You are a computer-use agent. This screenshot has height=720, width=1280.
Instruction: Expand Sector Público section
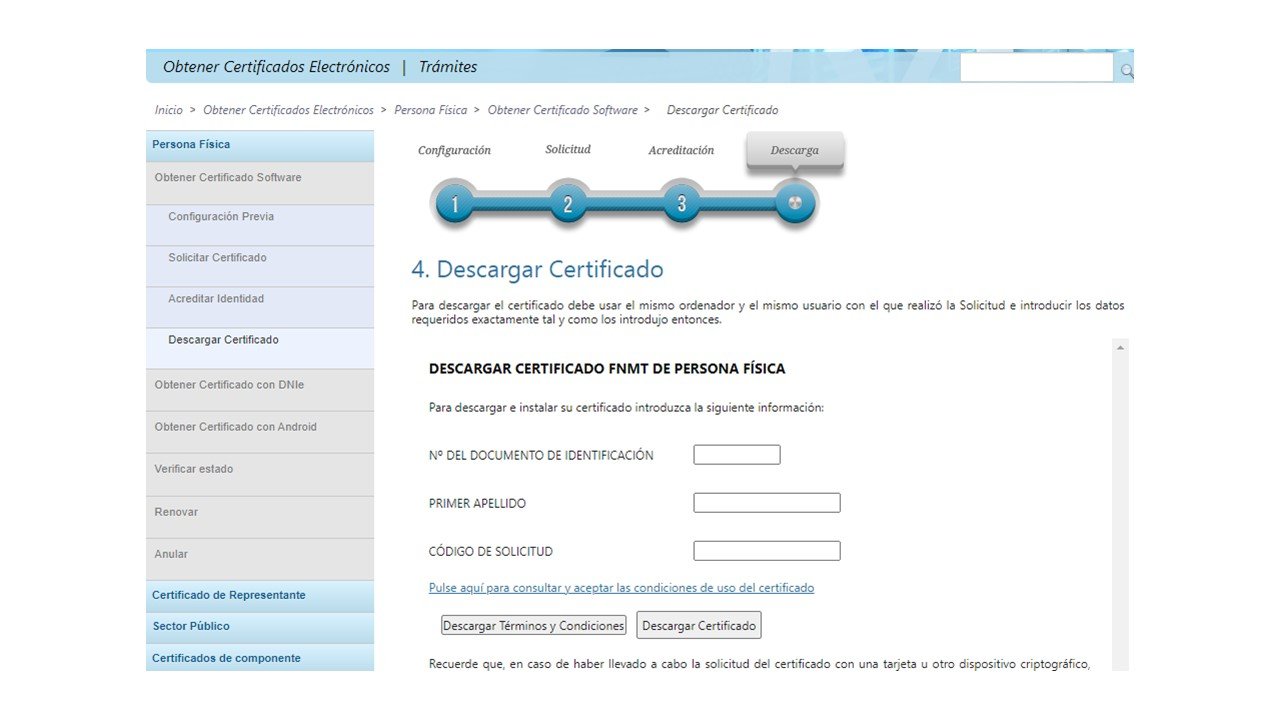(260, 626)
